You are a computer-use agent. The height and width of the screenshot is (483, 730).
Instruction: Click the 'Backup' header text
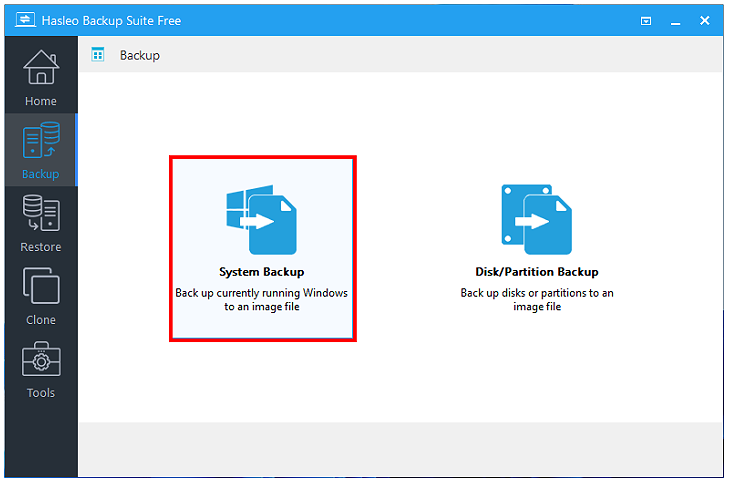[140, 55]
